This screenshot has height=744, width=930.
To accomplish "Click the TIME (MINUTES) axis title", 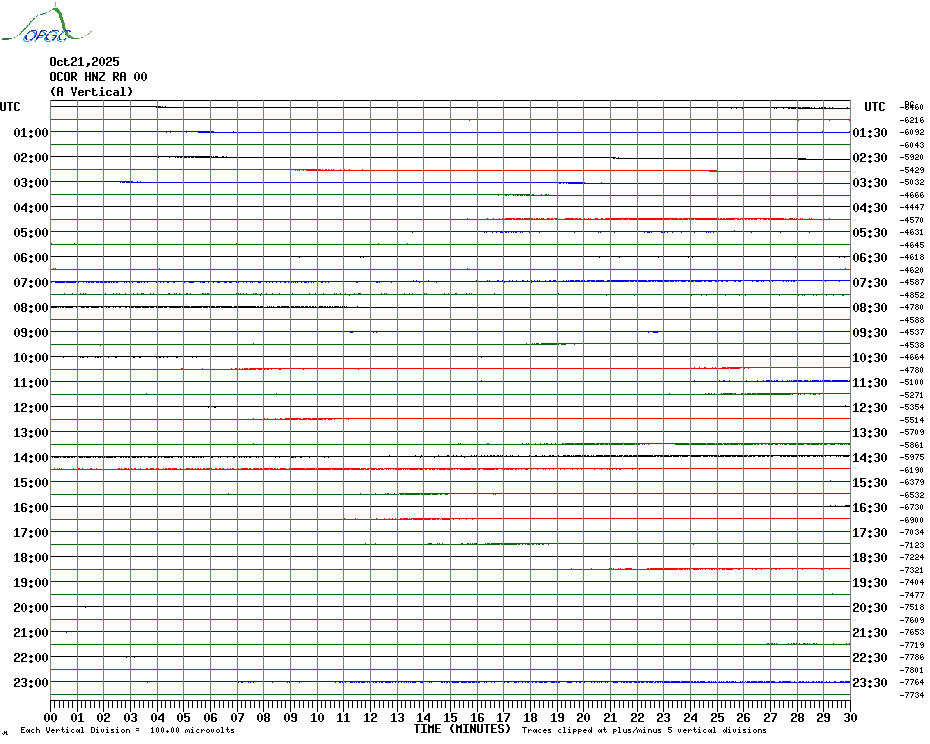I will click(x=462, y=729).
